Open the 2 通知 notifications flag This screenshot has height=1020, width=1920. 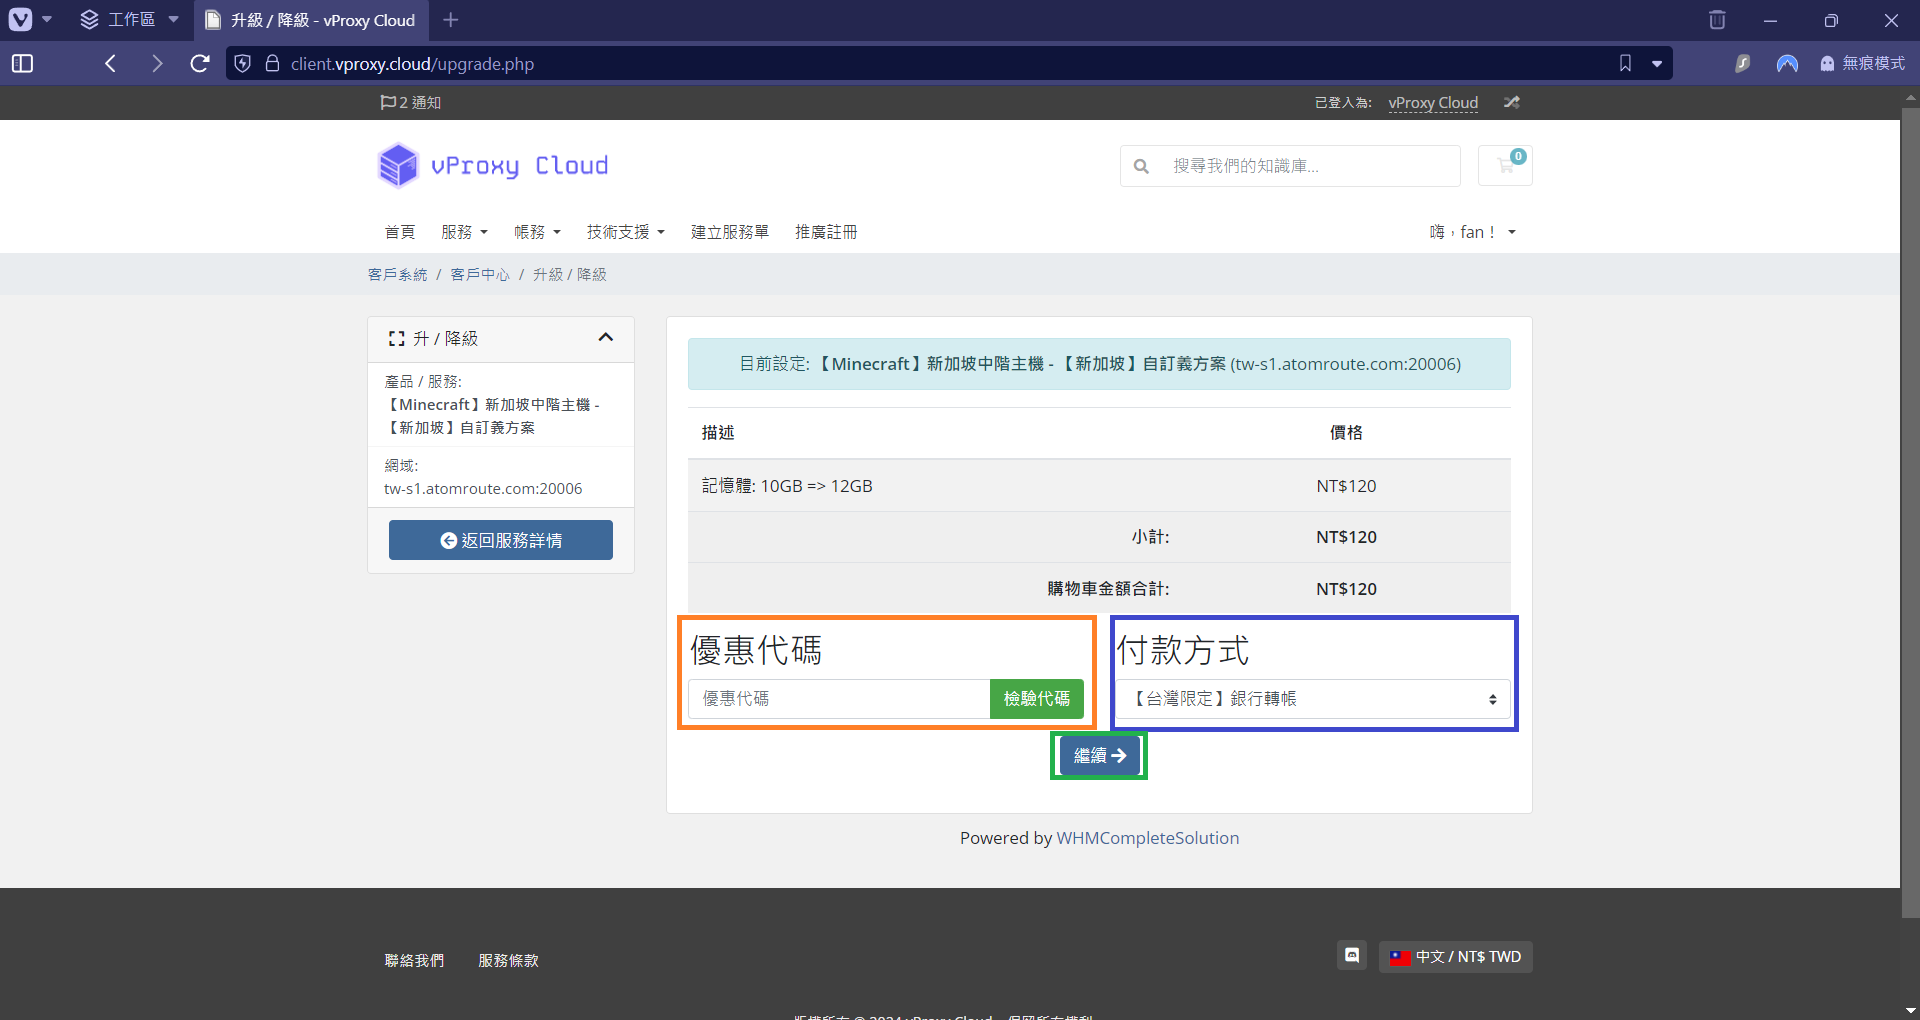(411, 103)
